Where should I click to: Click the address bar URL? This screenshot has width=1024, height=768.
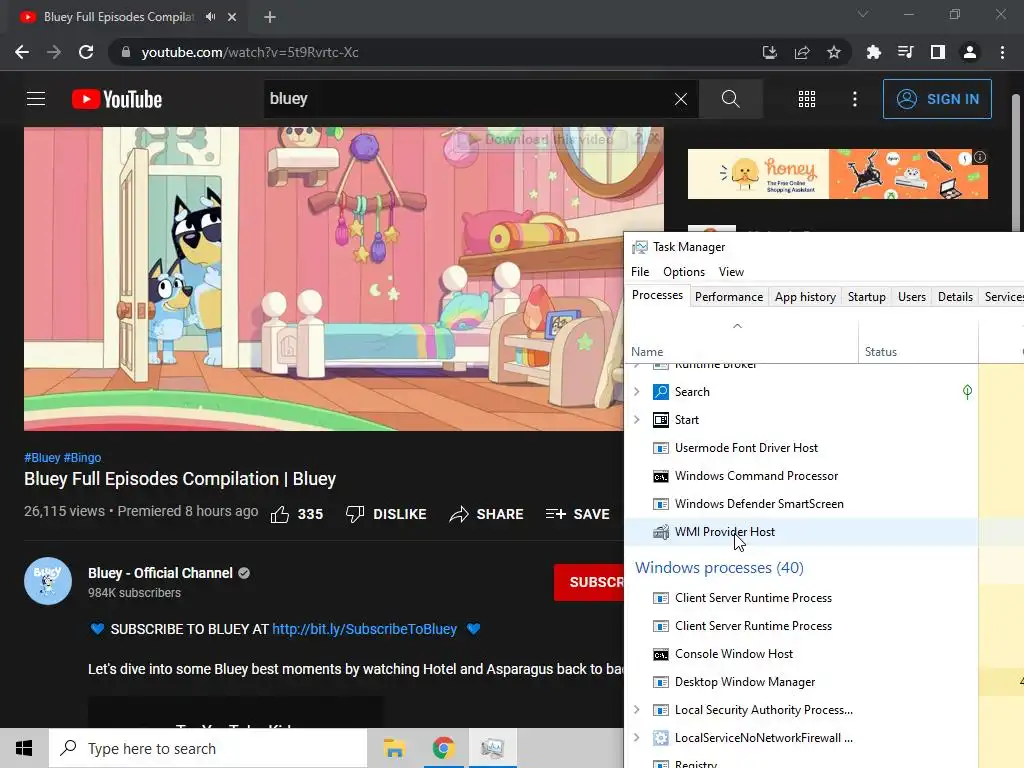pyautogui.click(x=250, y=52)
